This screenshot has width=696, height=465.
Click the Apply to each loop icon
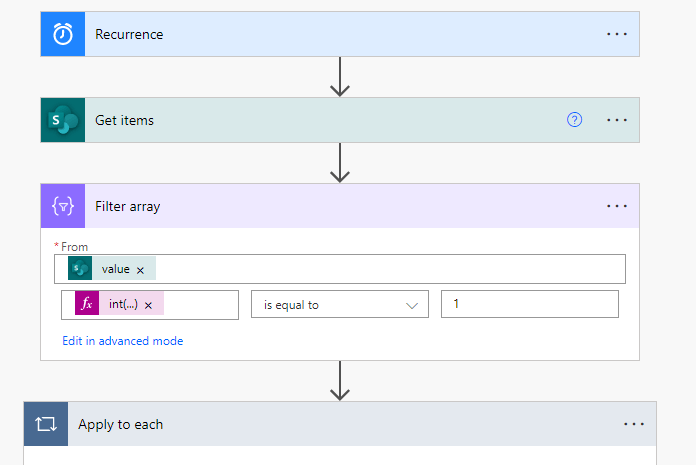pos(46,424)
